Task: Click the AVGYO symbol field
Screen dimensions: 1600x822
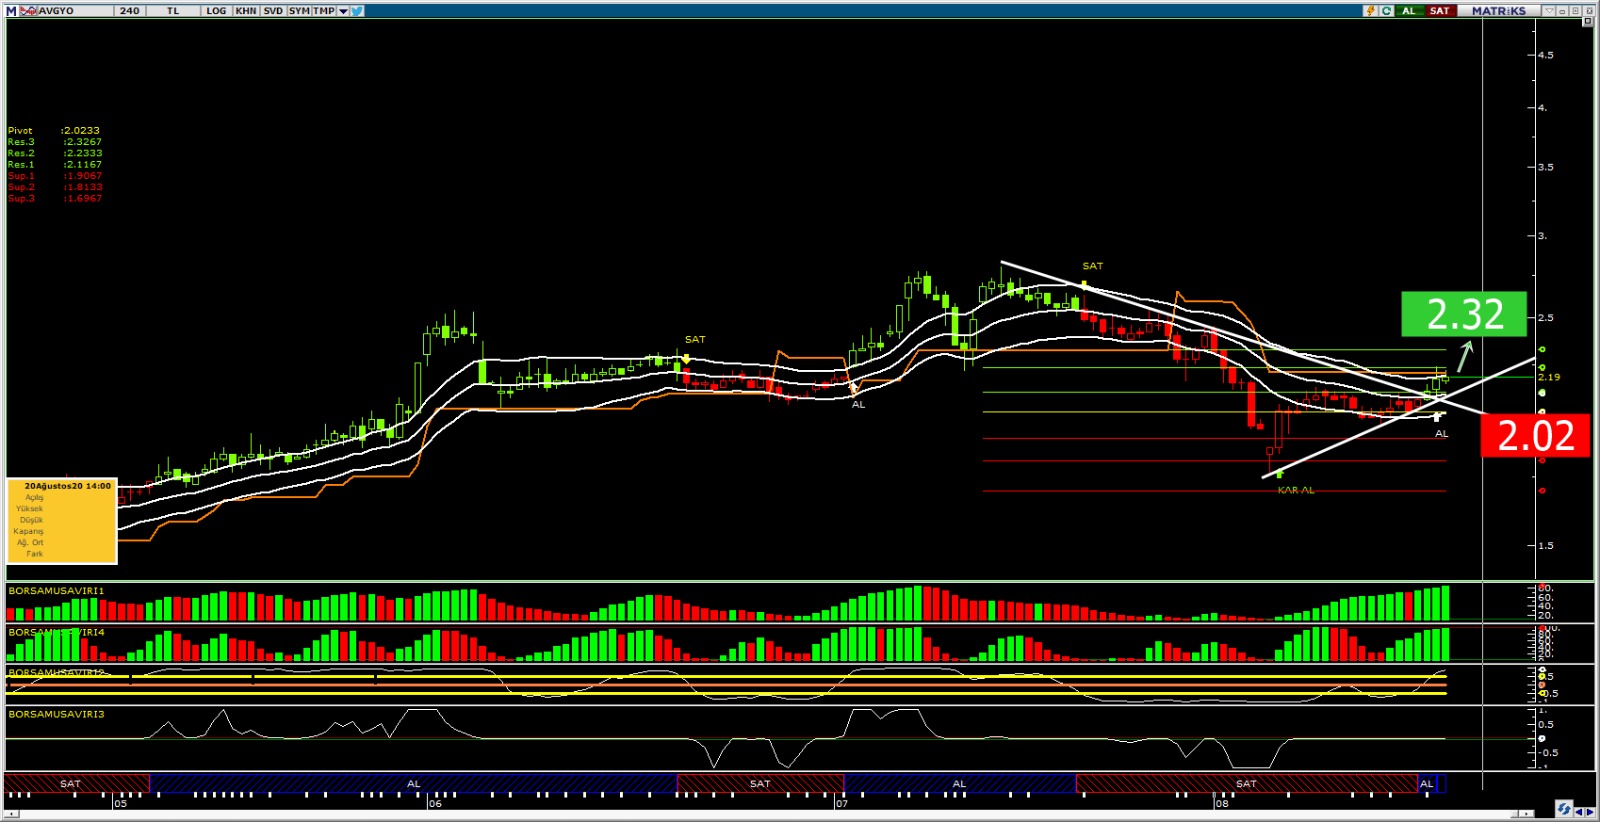Action: tap(62, 11)
